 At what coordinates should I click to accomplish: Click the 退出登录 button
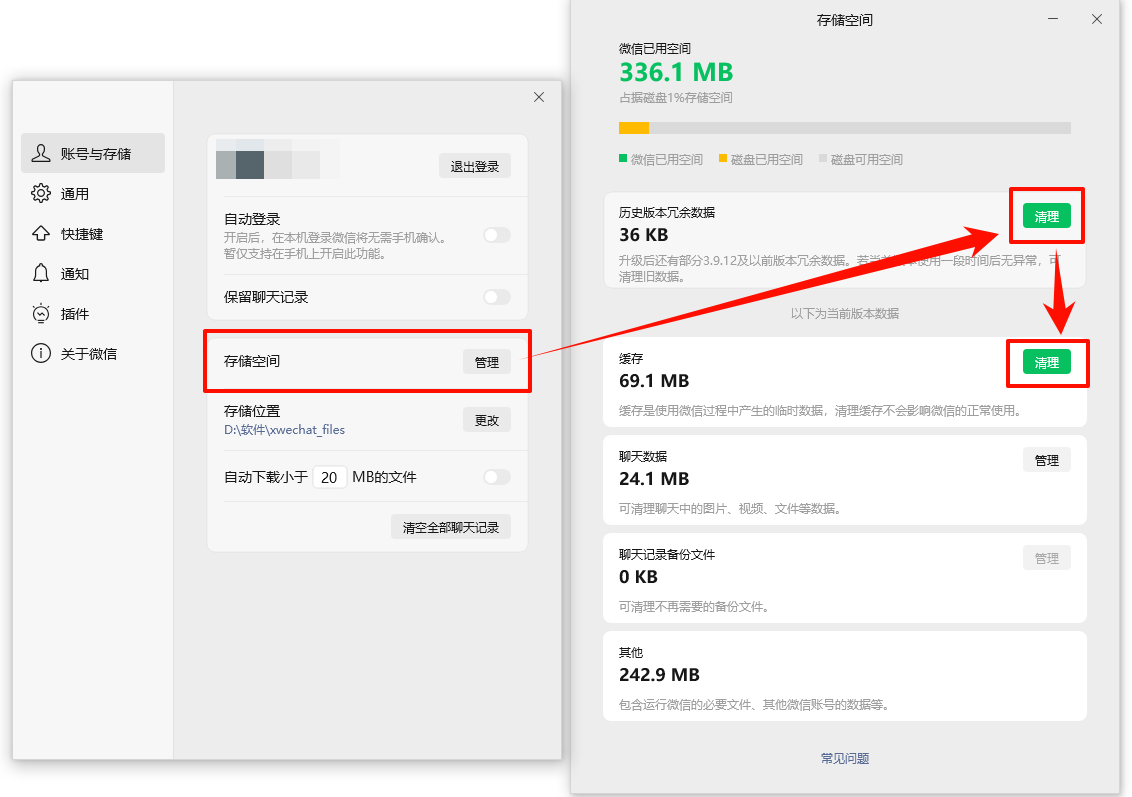tap(474, 166)
